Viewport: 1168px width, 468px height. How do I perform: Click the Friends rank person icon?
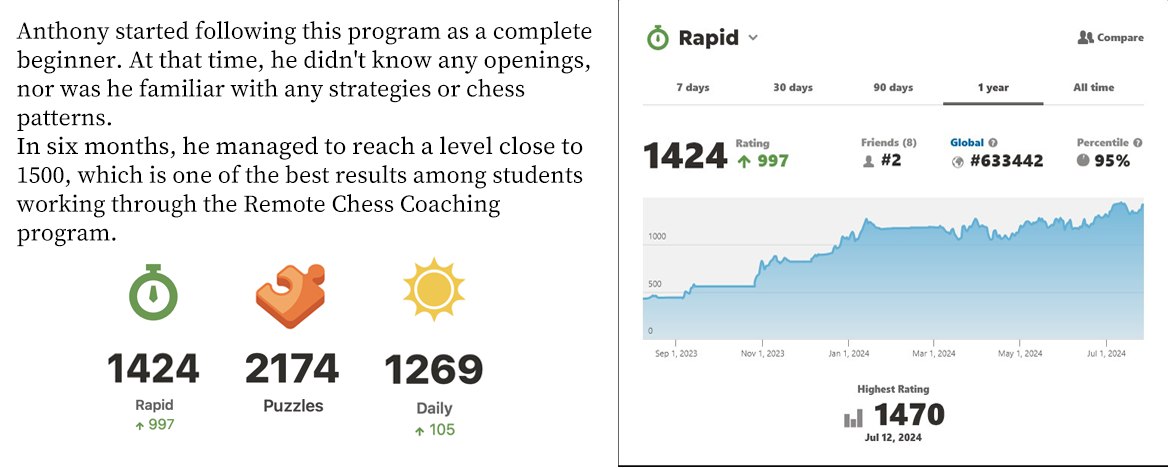click(867, 161)
